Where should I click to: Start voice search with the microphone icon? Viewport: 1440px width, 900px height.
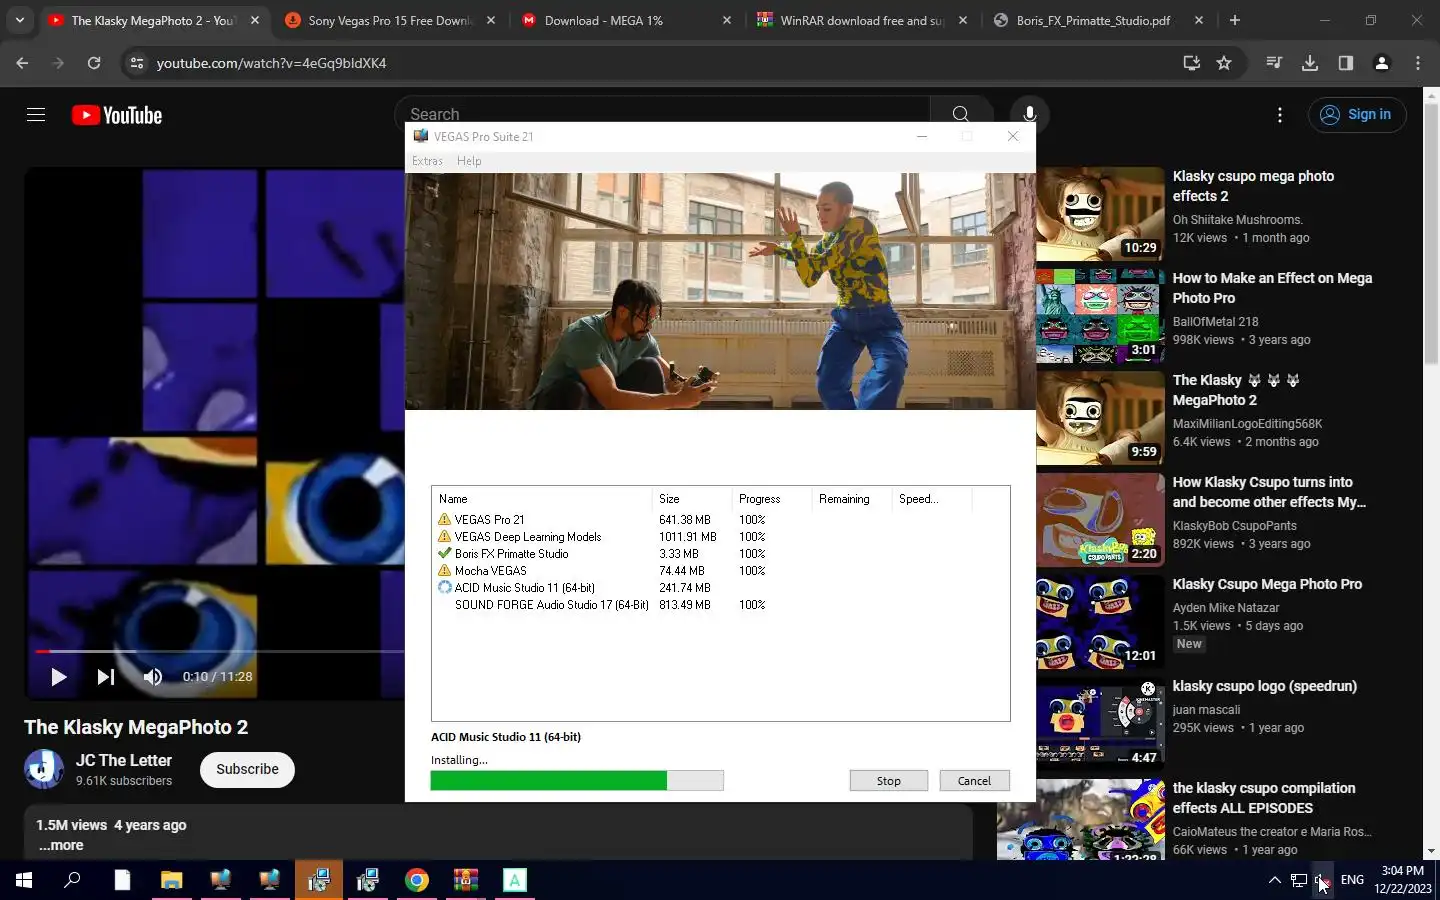pyautogui.click(x=1029, y=115)
